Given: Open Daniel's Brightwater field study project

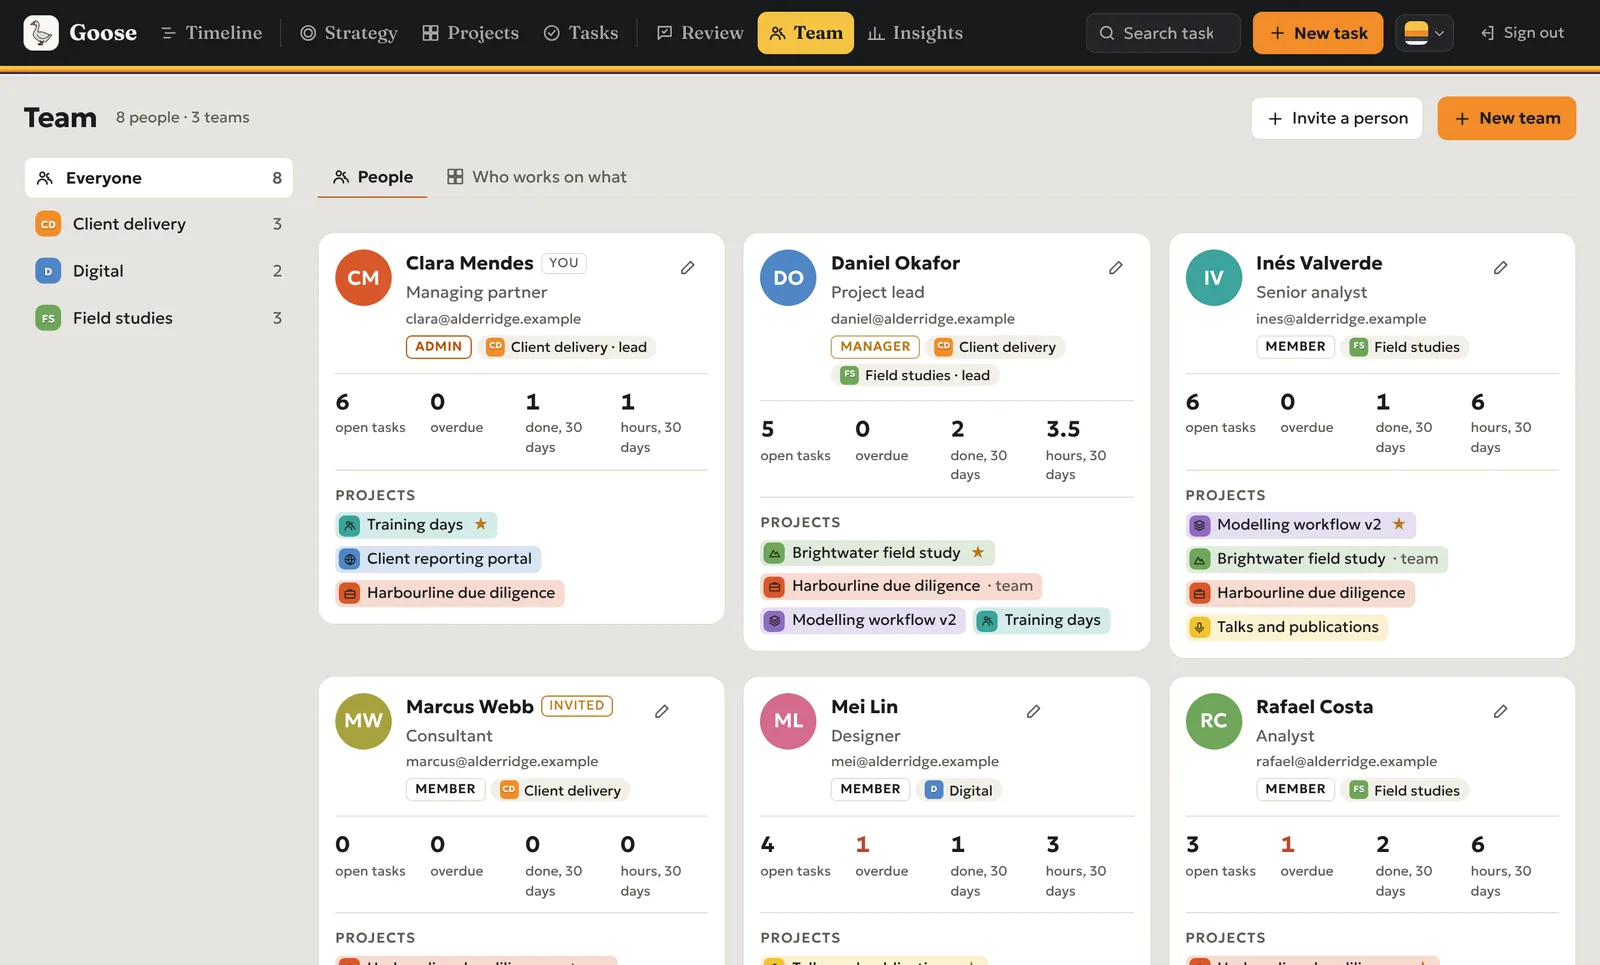Looking at the screenshot, I should [x=877, y=553].
